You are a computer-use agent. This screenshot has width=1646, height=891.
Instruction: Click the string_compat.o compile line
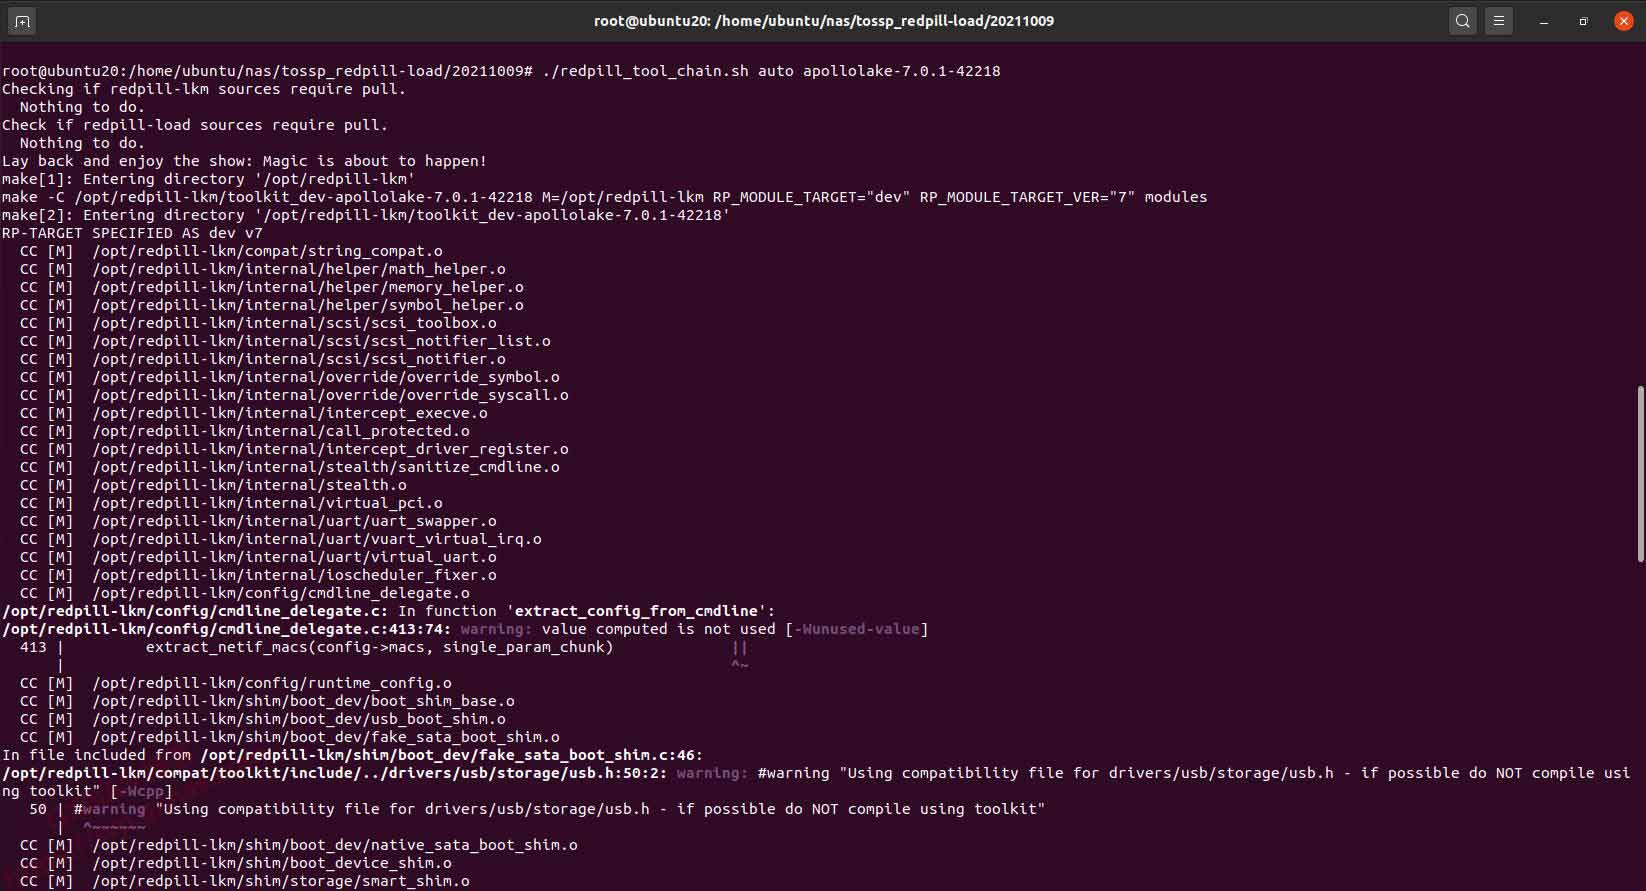tap(267, 251)
